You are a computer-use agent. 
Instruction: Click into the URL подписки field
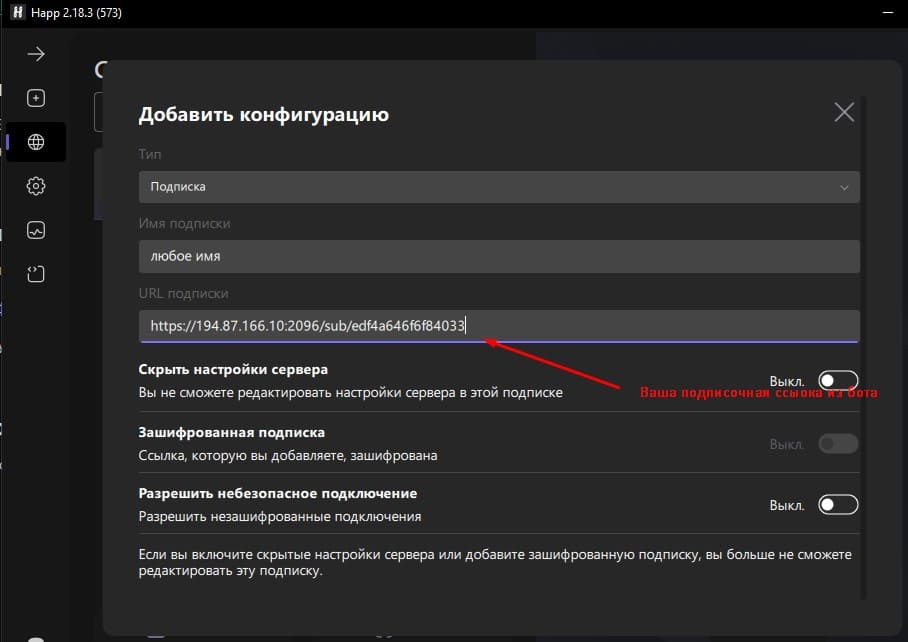[499, 326]
